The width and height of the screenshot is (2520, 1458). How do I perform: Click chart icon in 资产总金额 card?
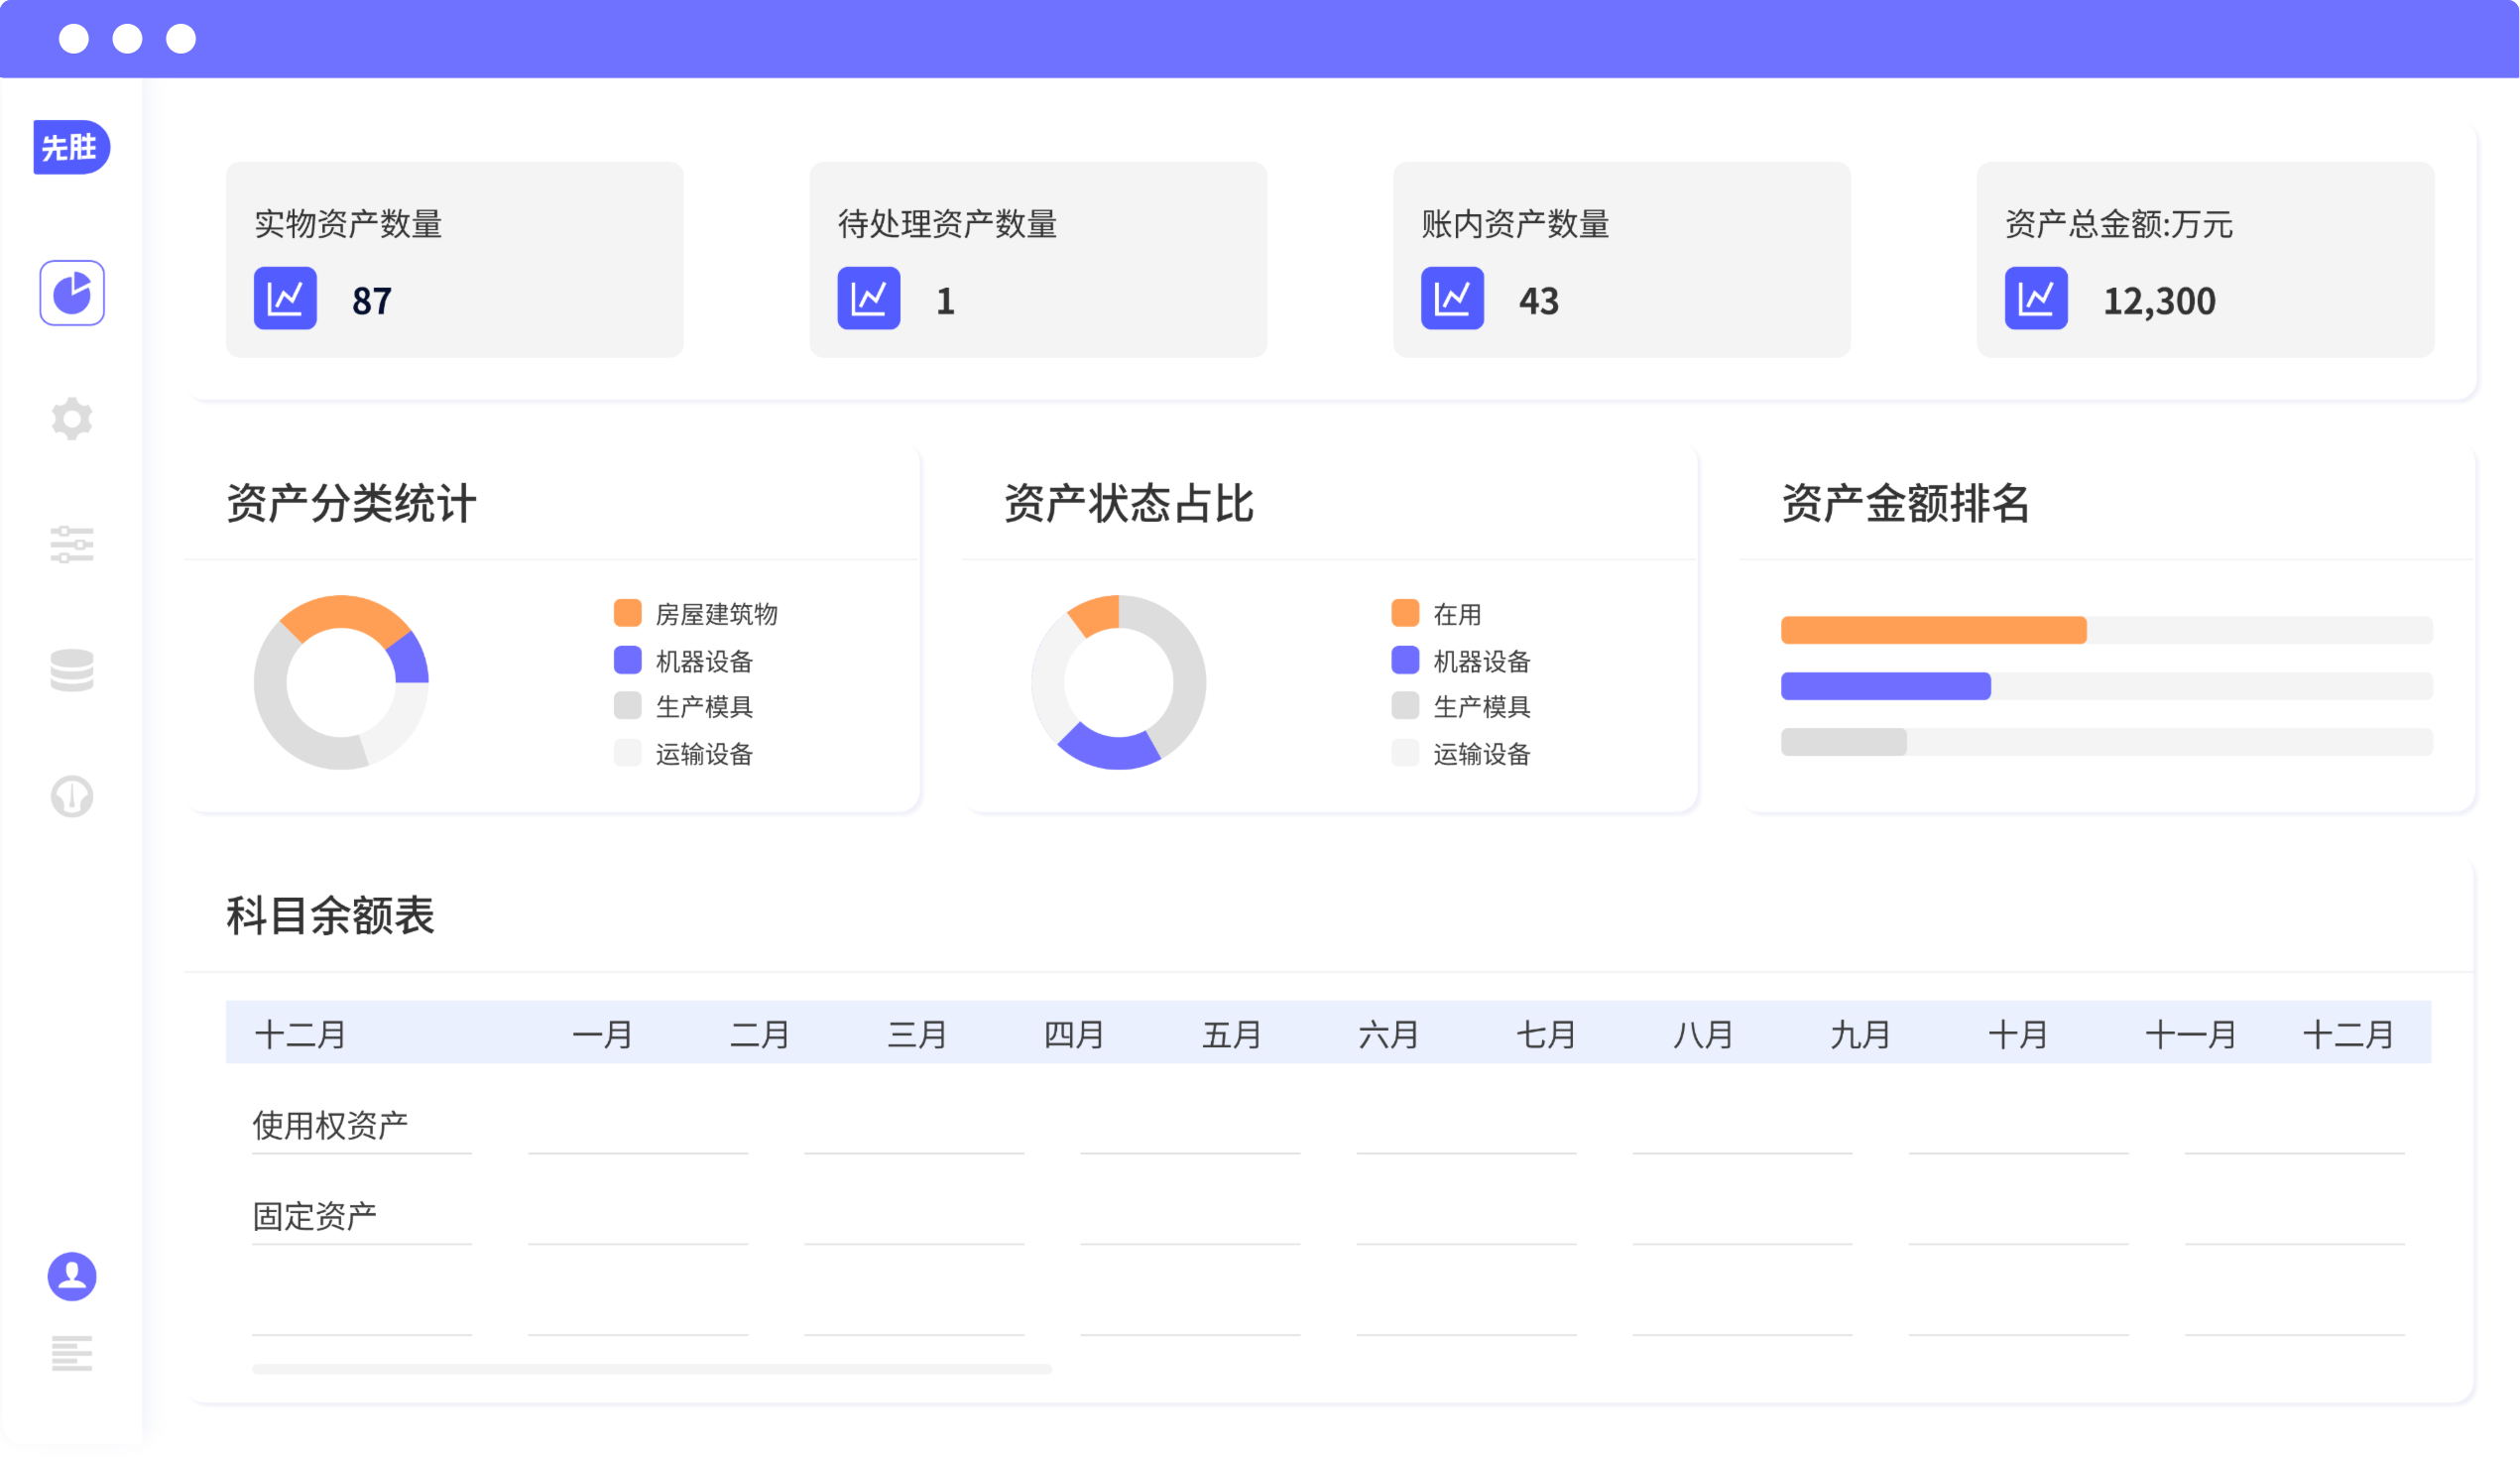coord(2035,298)
